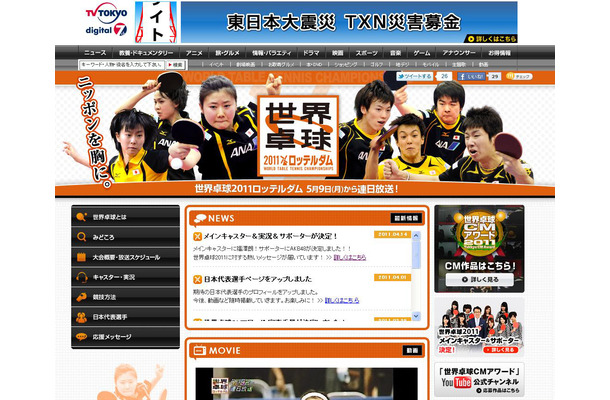Open みどころ with magnifier icon
The width and height of the screenshot is (610, 400).
point(125,237)
